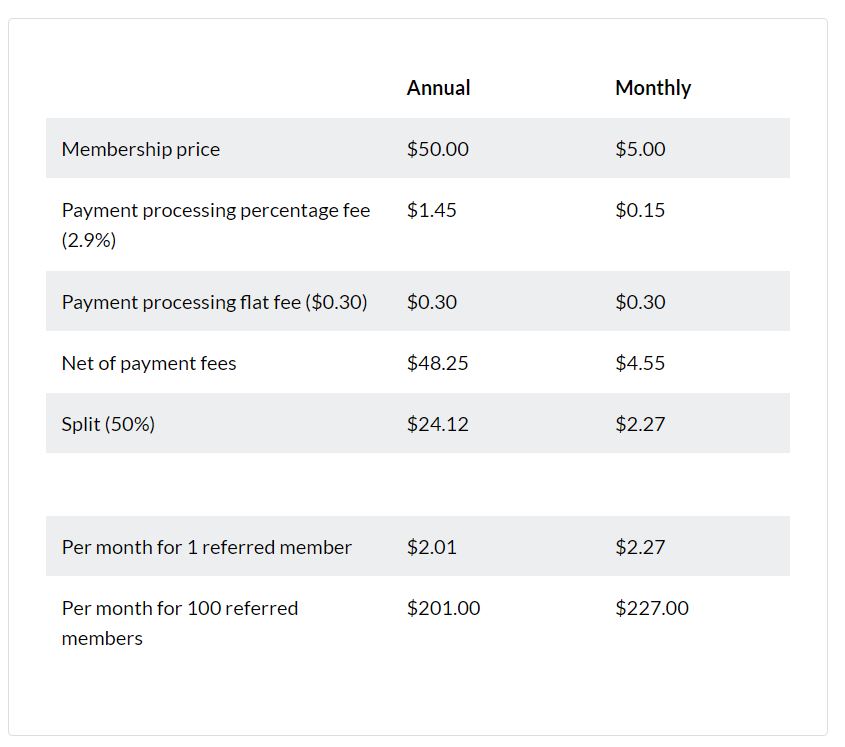This screenshot has width=845, height=747.
Task: Select the Membership price row label
Action: click(x=141, y=149)
